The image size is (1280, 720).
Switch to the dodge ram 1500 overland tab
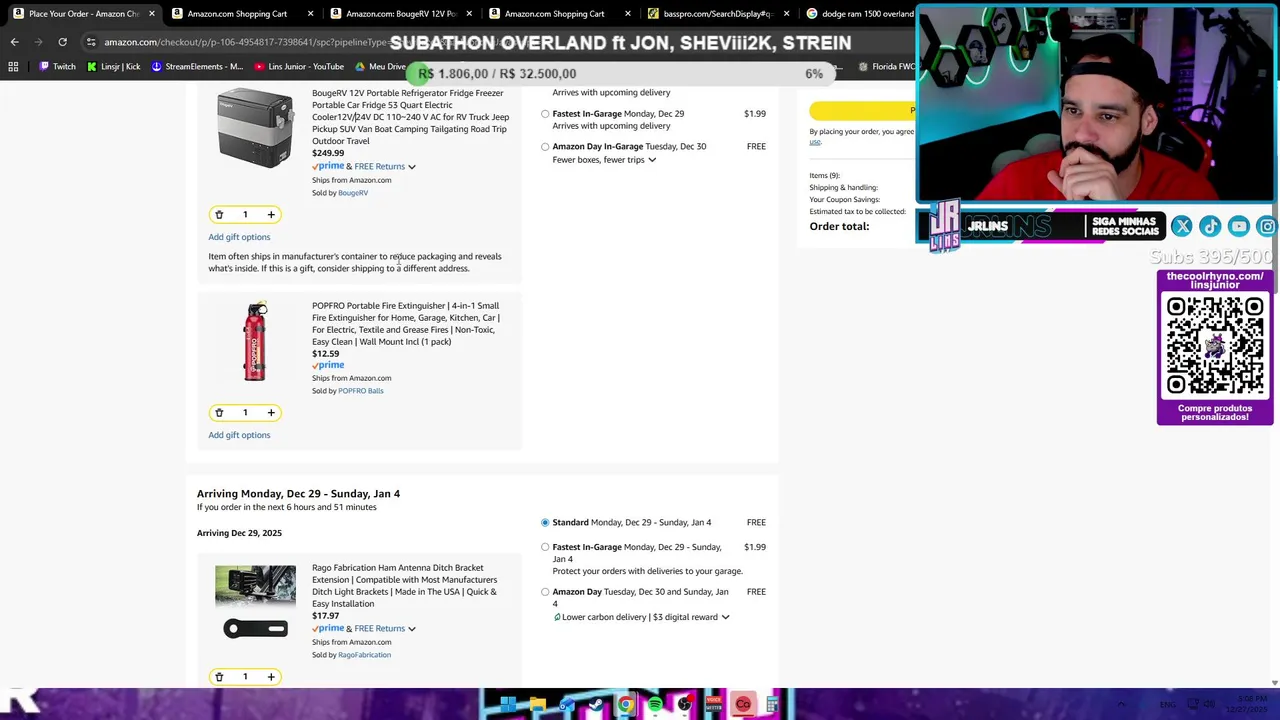click(860, 14)
